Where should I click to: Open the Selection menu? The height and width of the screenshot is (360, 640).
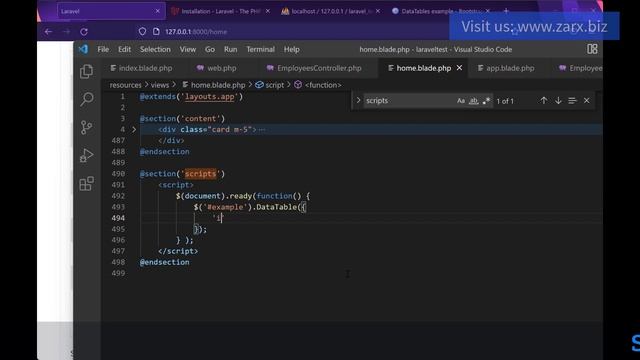155,49
